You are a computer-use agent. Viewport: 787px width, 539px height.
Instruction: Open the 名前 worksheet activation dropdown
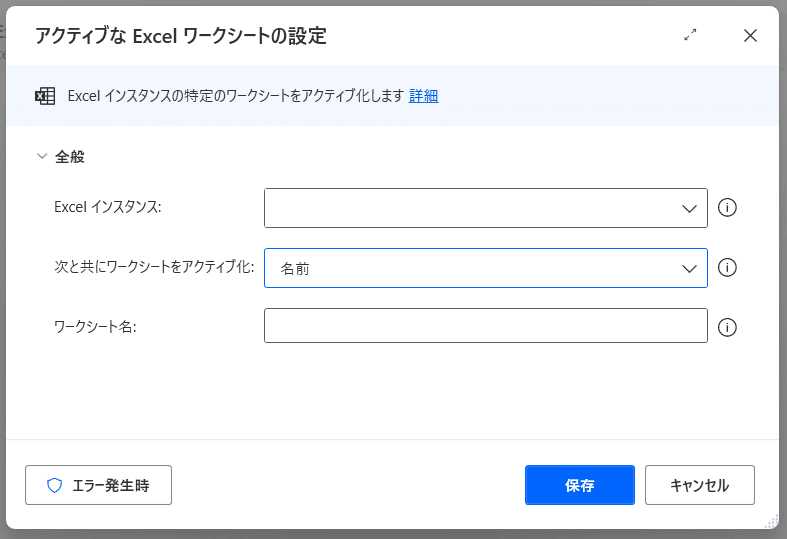(x=472, y=268)
